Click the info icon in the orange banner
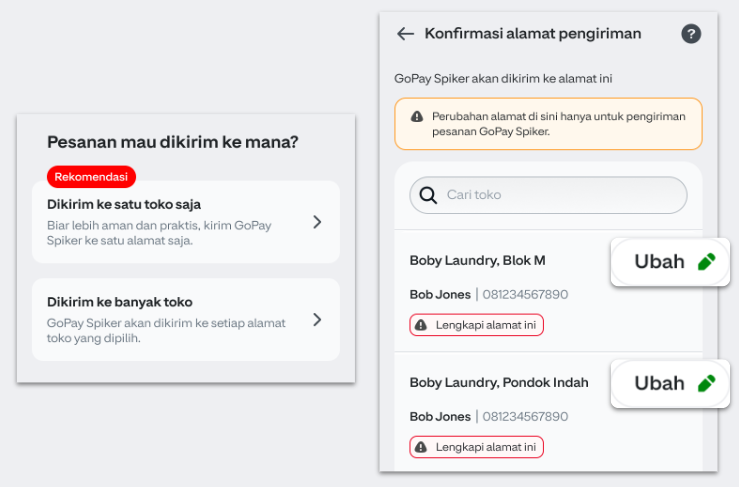Viewport: 739px width, 487px height. tap(416, 117)
